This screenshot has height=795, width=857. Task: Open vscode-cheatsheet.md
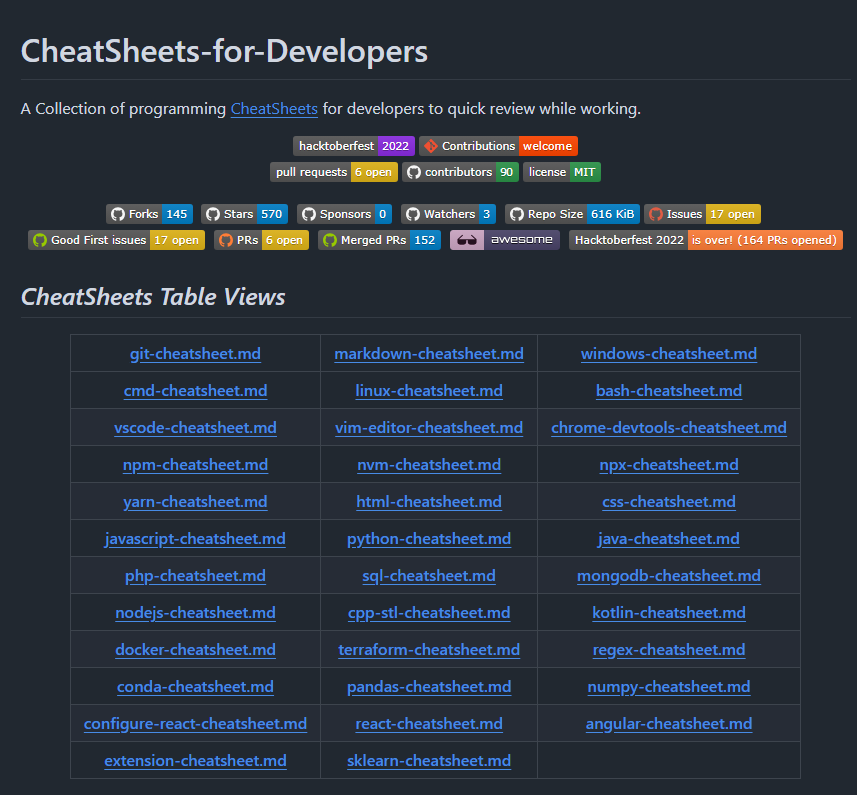coord(195,428)
